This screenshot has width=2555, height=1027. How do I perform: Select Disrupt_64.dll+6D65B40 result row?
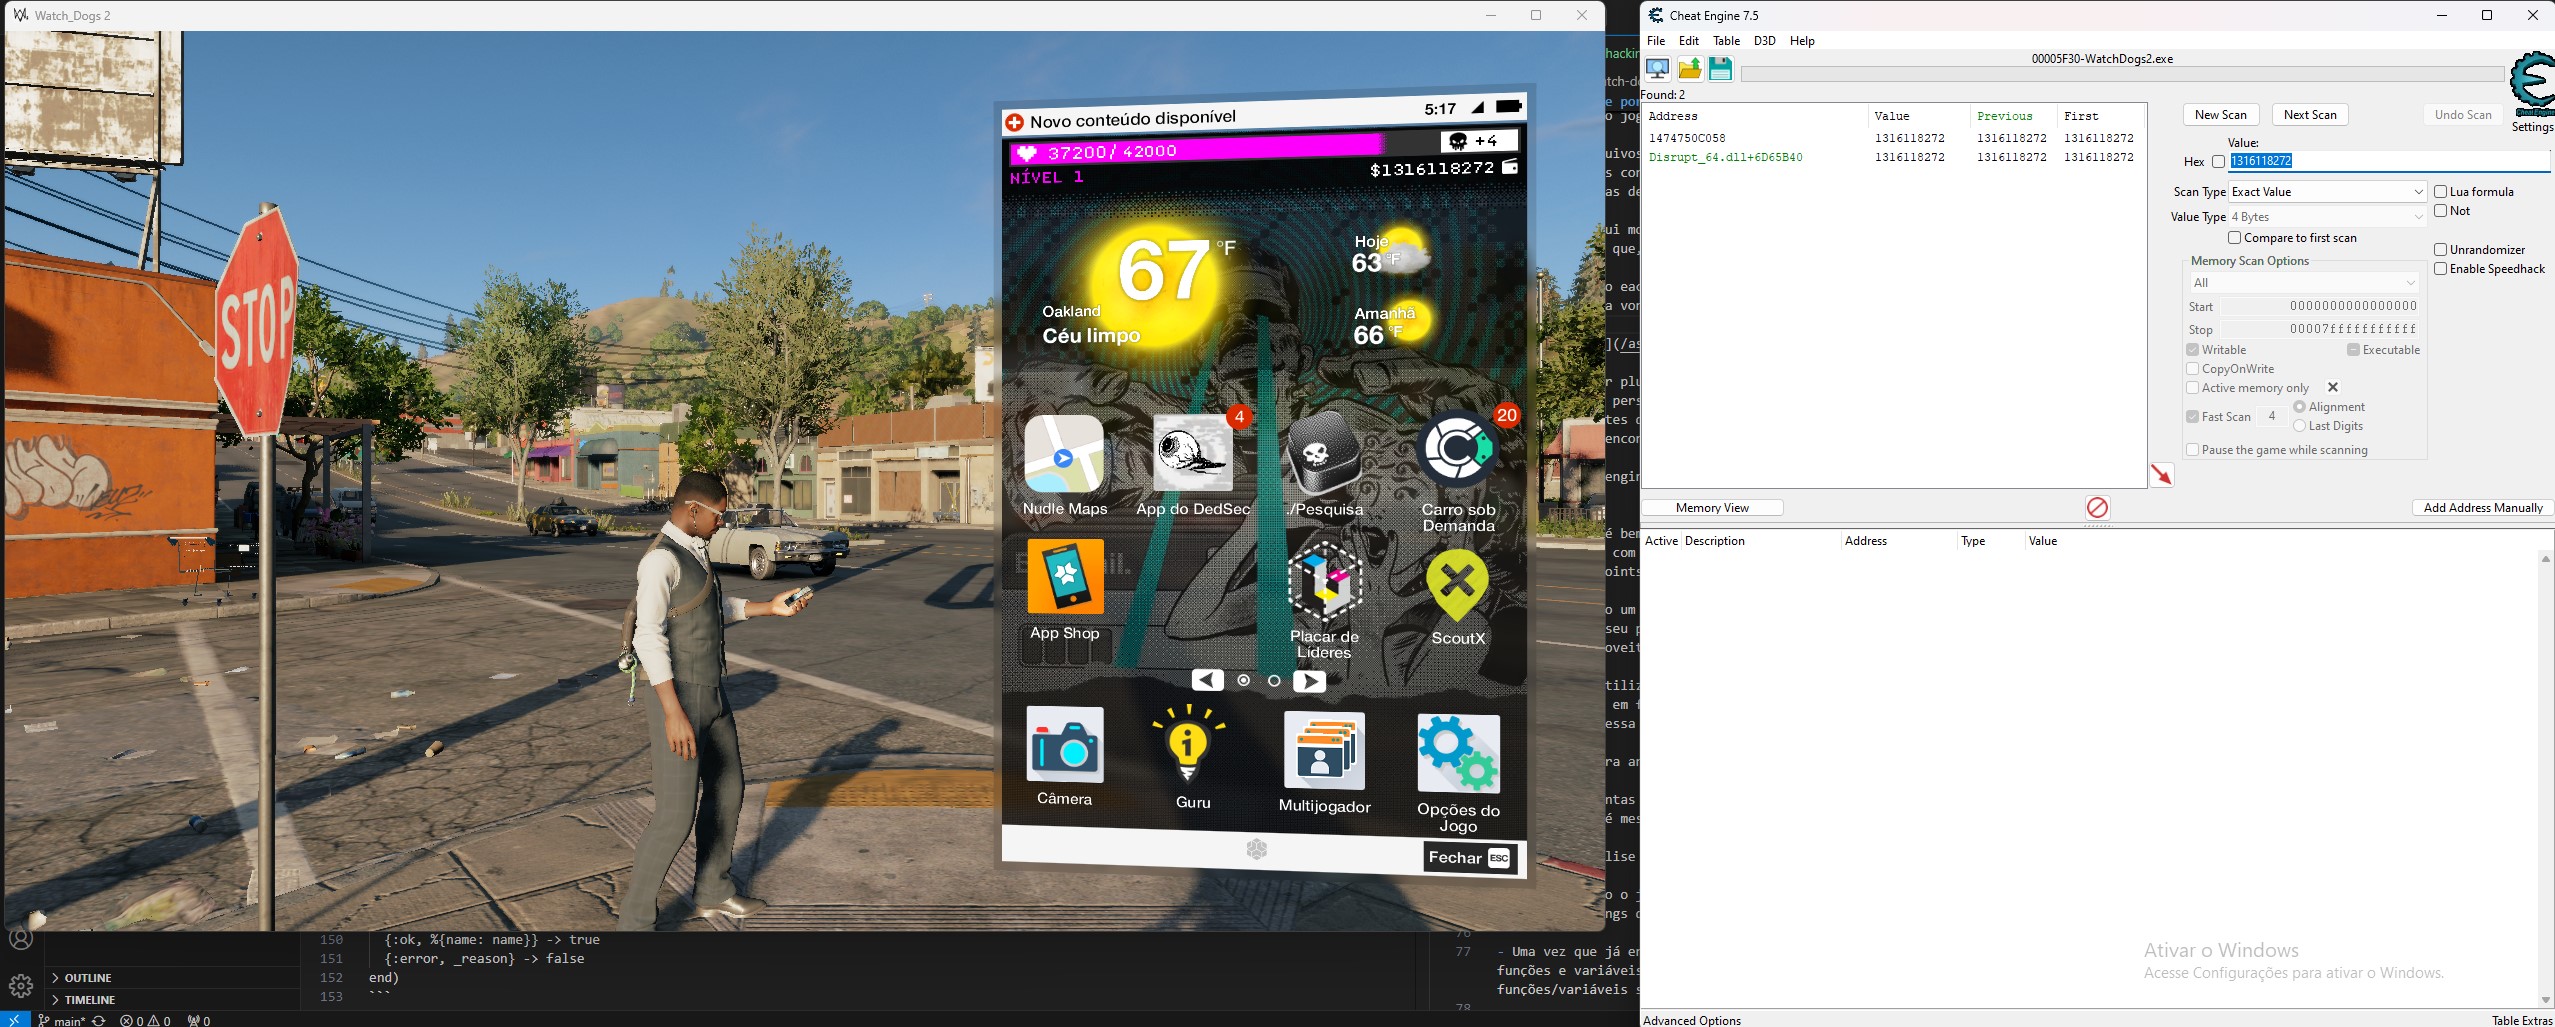click(1892, 157)
